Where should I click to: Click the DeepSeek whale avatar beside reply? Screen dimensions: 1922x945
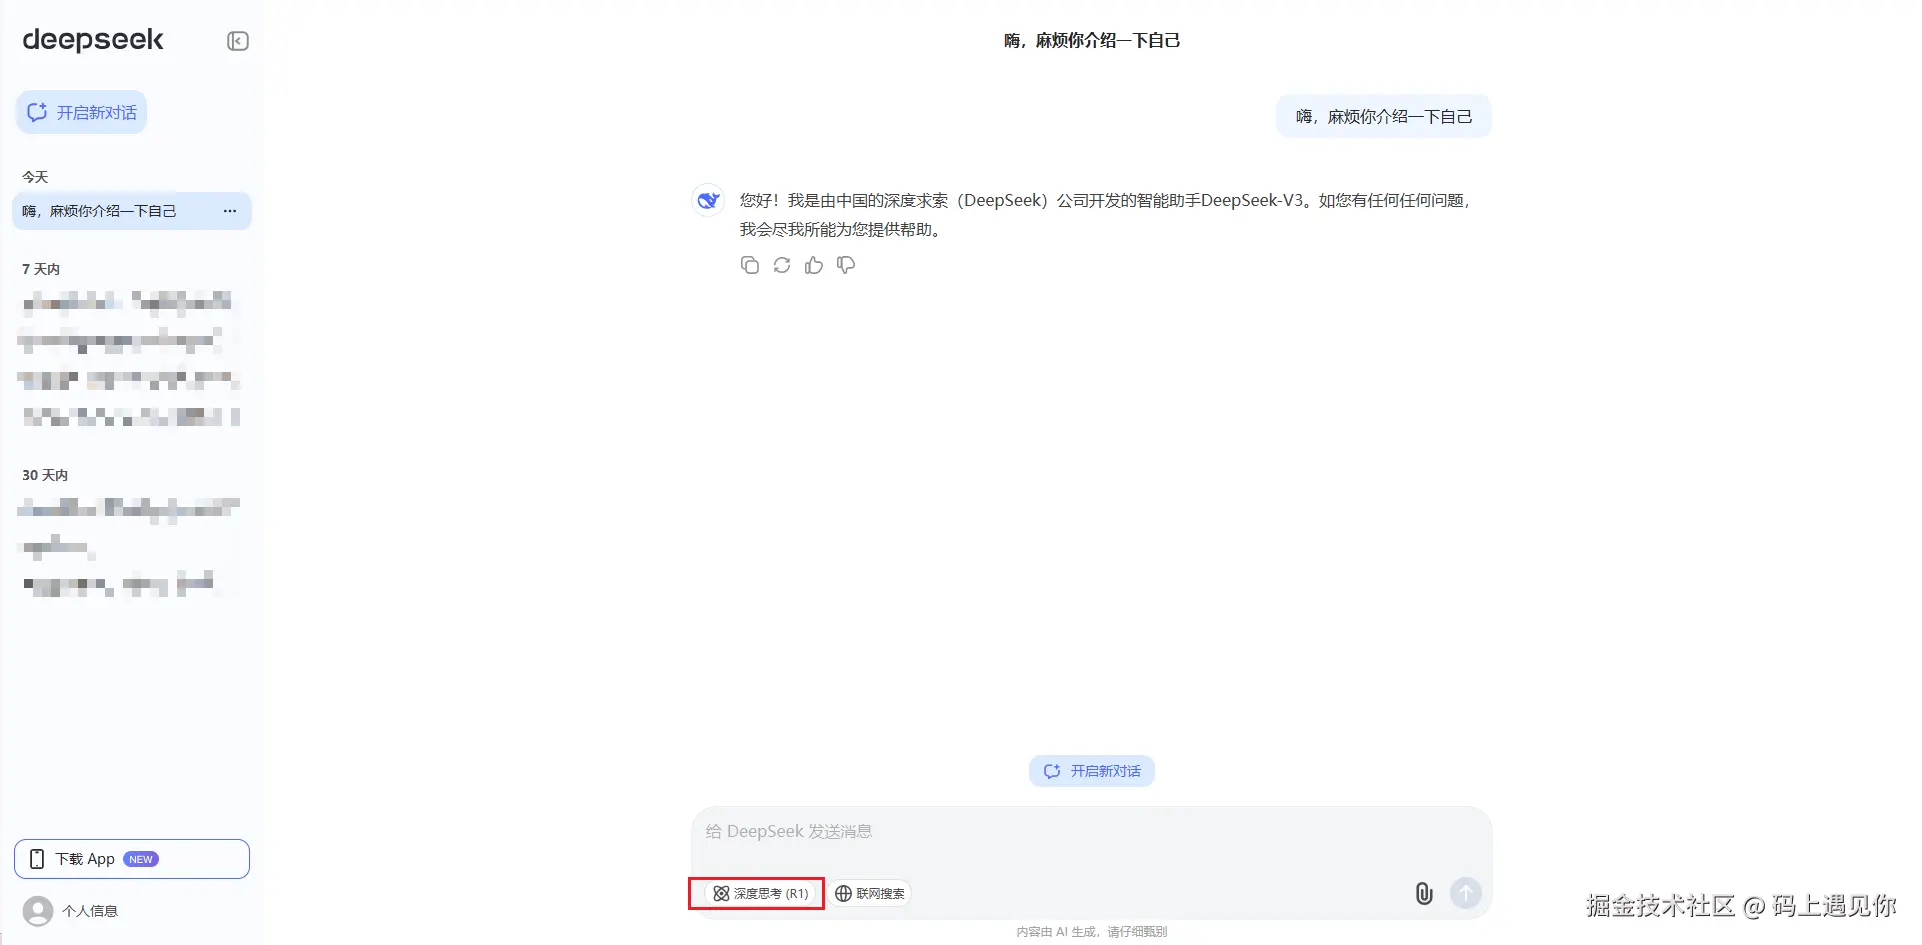pos(708,200)
